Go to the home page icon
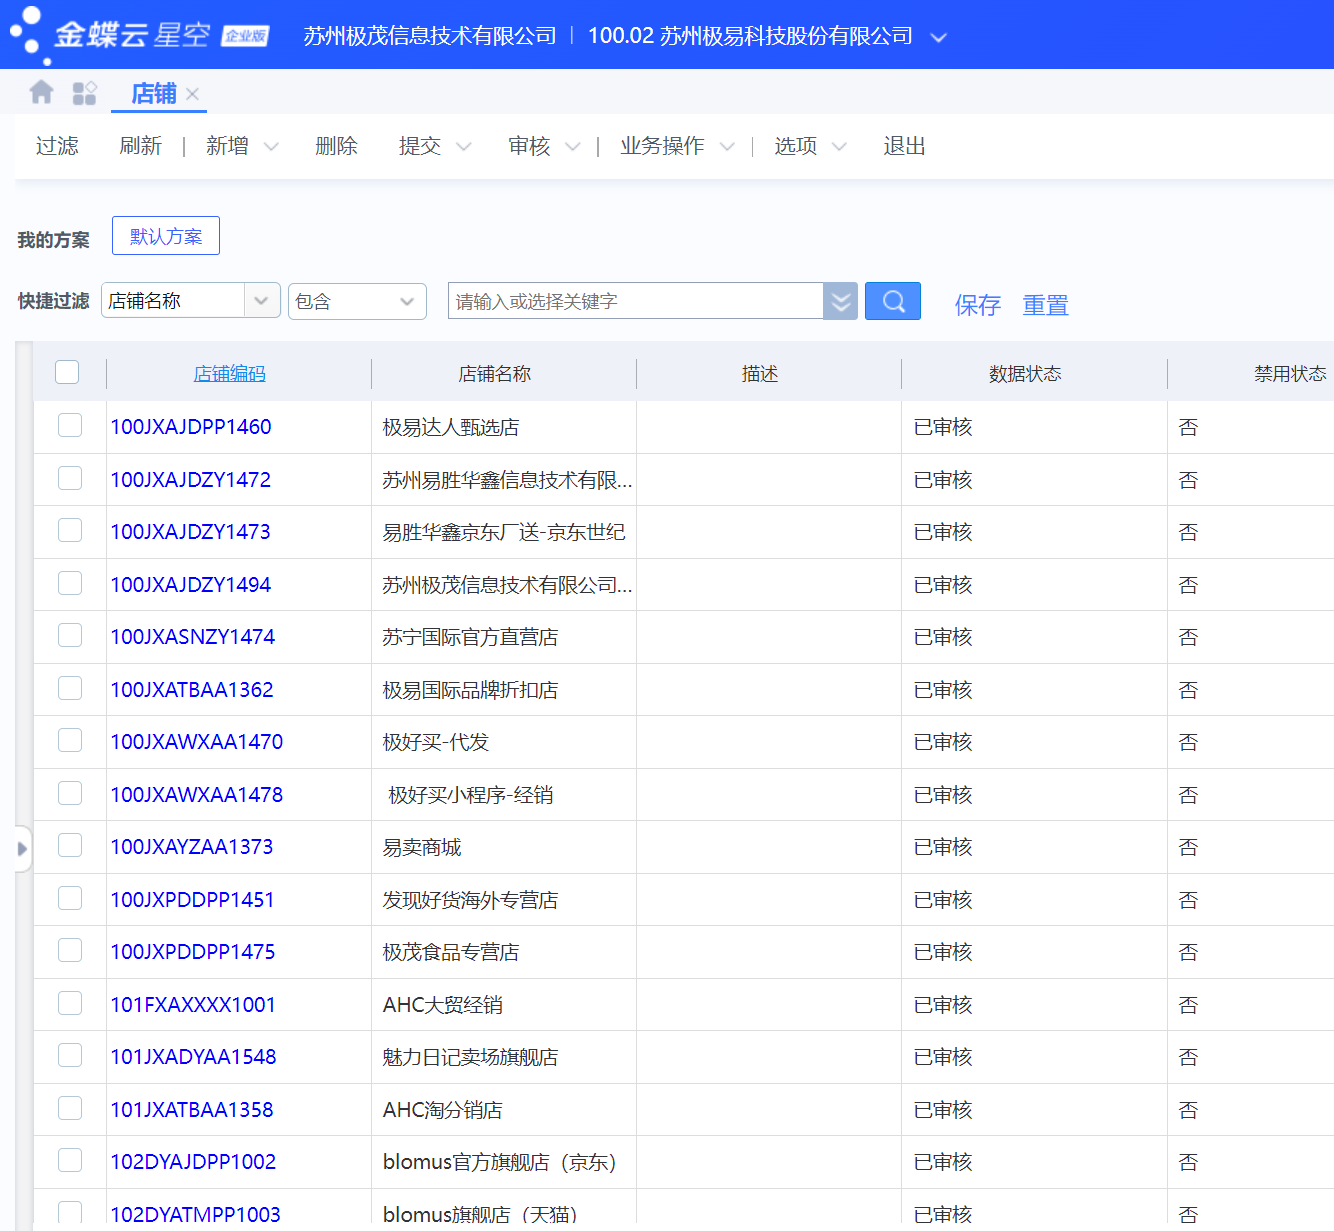The width and height of the screenshot is (1334, 1231). click(x=41, y=93)
